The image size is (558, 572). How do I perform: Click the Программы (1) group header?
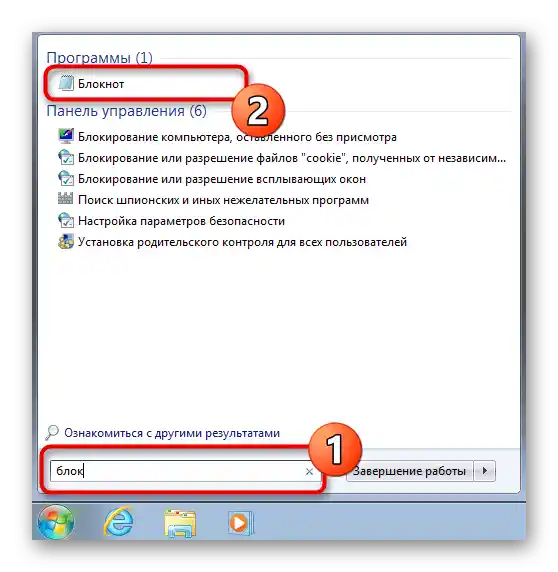pos(99,58)
